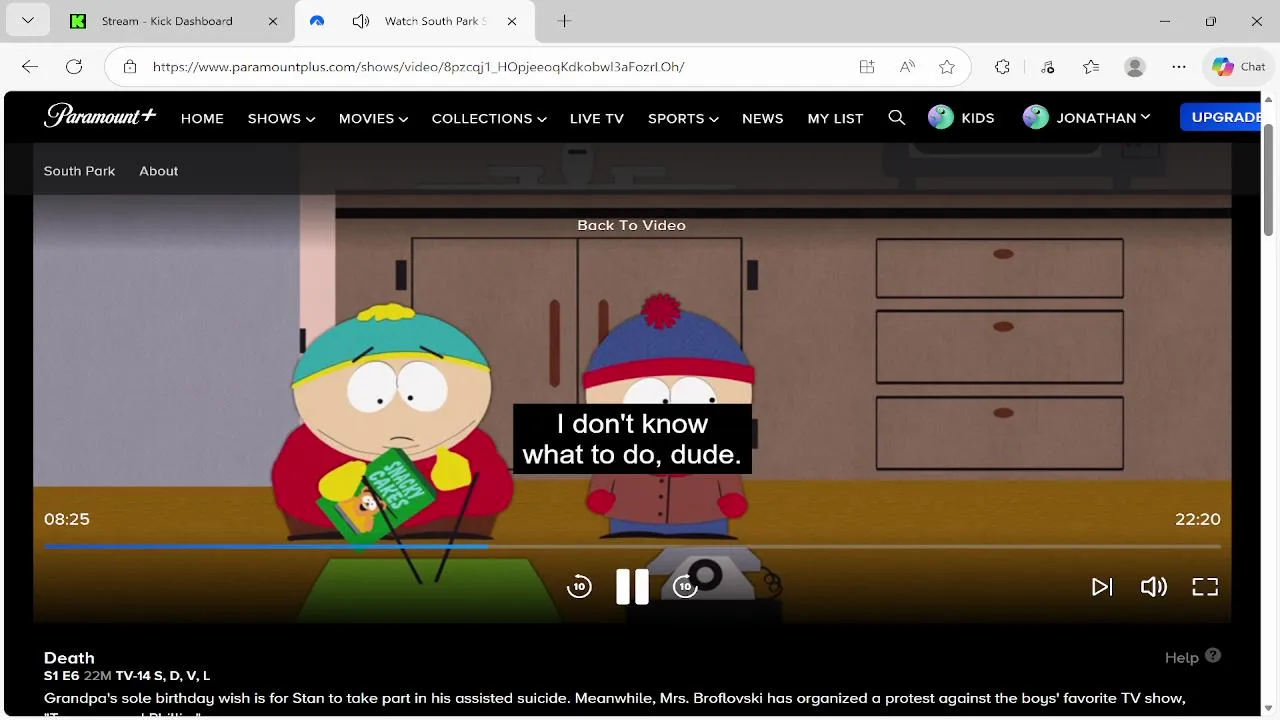Open My List page
Viewport: 1280px width, 720px height.
[x=835, y=118]
